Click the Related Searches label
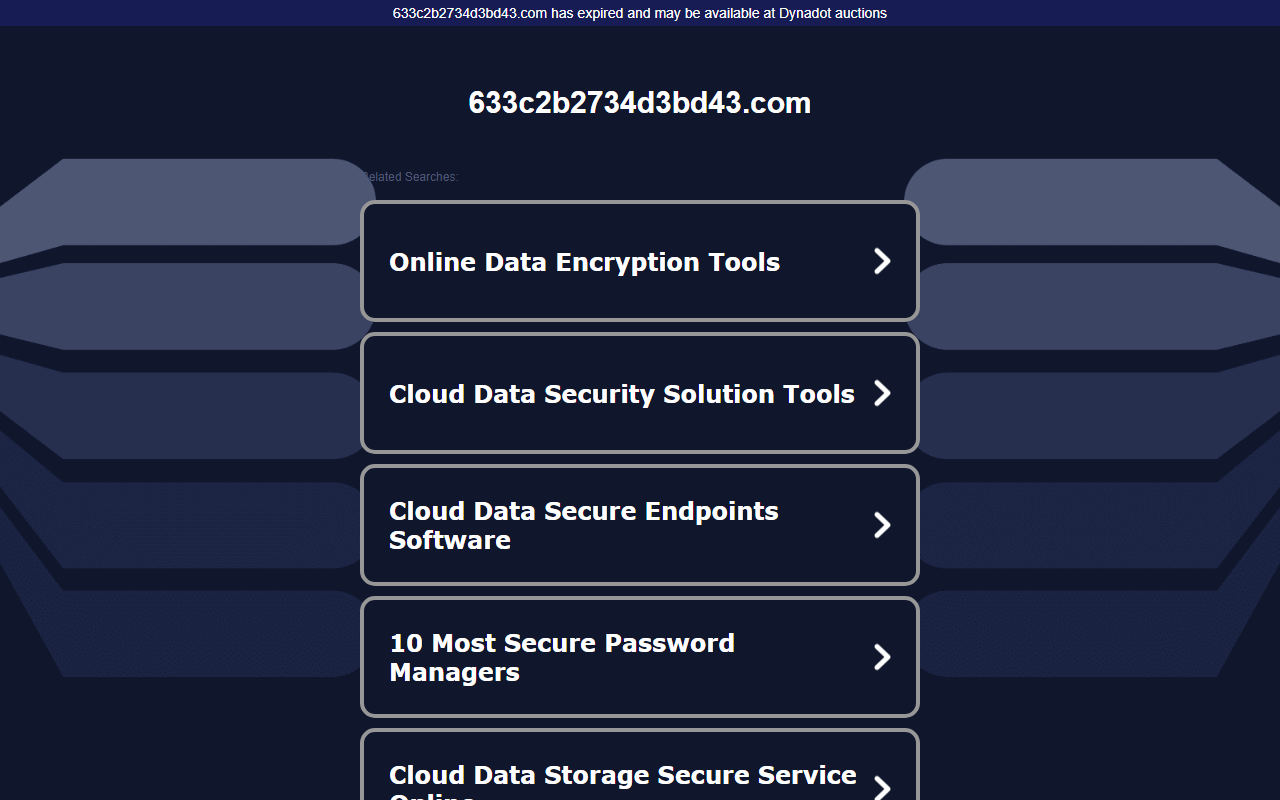The width and height of the screenshot is (1280, 800). [x=410, y=177]
